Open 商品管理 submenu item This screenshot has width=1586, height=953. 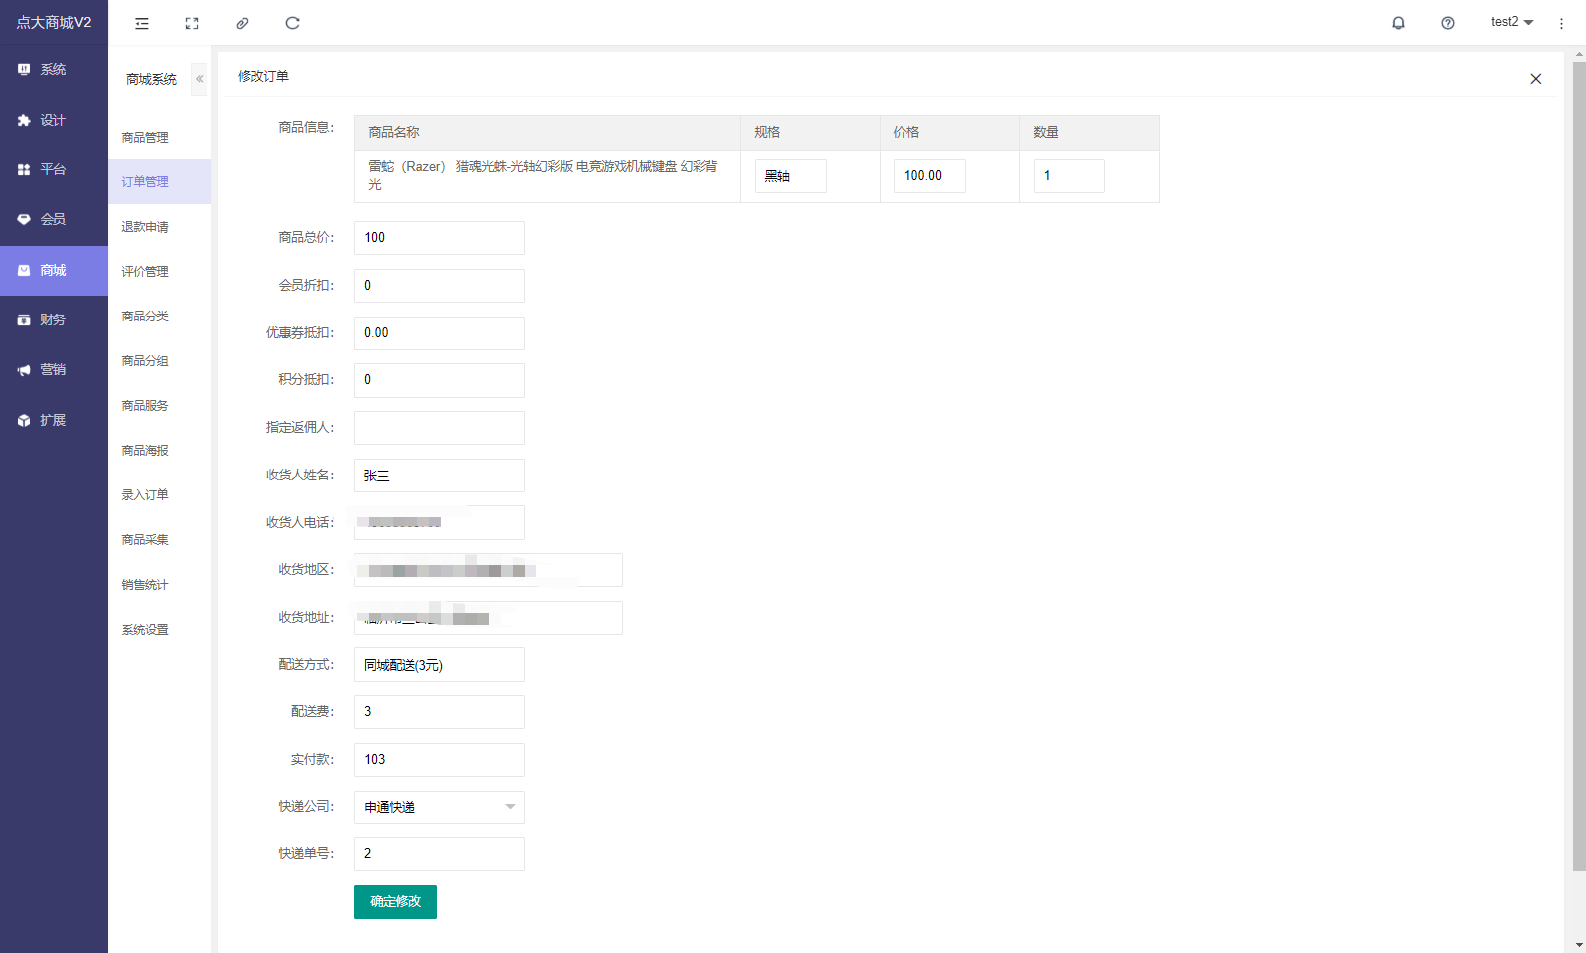click(x=145, y=138)
